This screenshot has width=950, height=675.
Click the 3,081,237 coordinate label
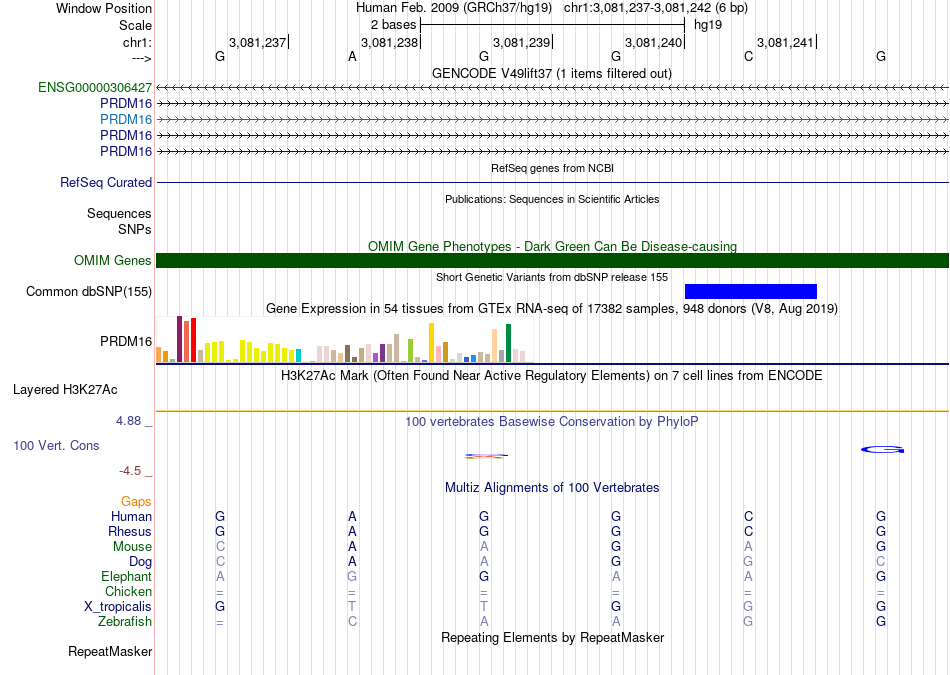tap(257, 42)
